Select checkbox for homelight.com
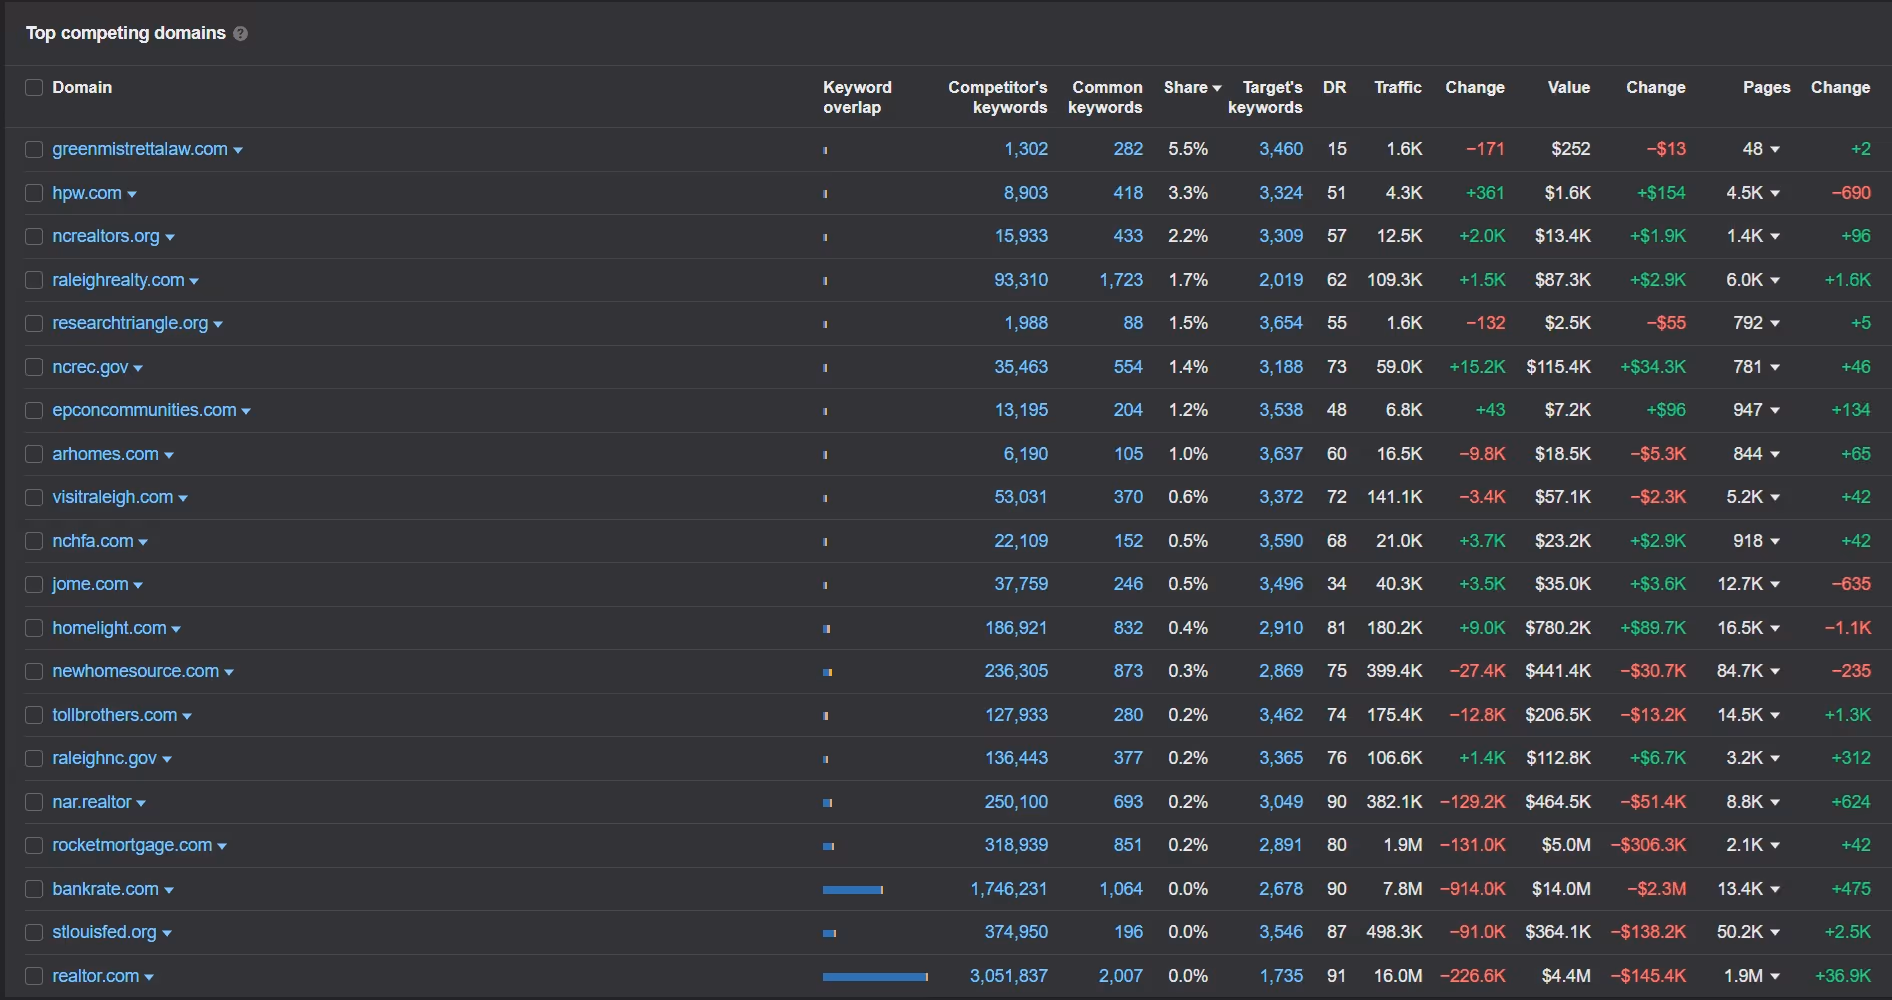1892x1000 pixels. 34,628
